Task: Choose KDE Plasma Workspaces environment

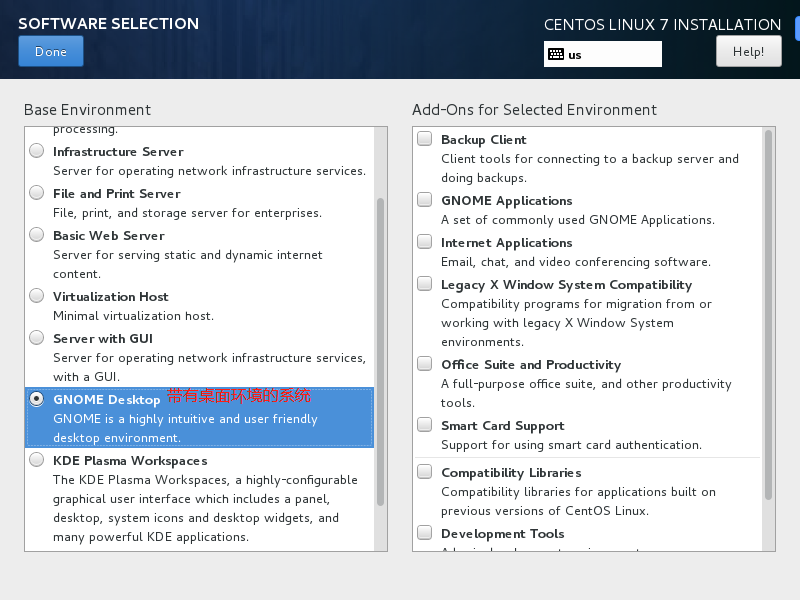Action: pyautogui.click(x=37, y=460)
